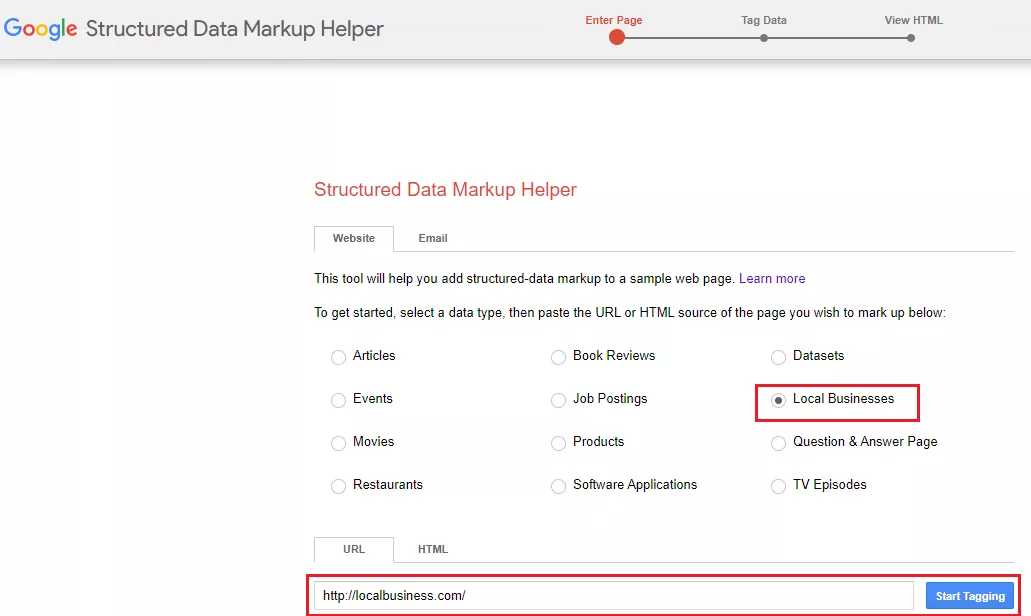This screenshot has width=1031, height=616.
Task: Click the Structured Data Markup Helper header title
Action: [x=235, y=29]
